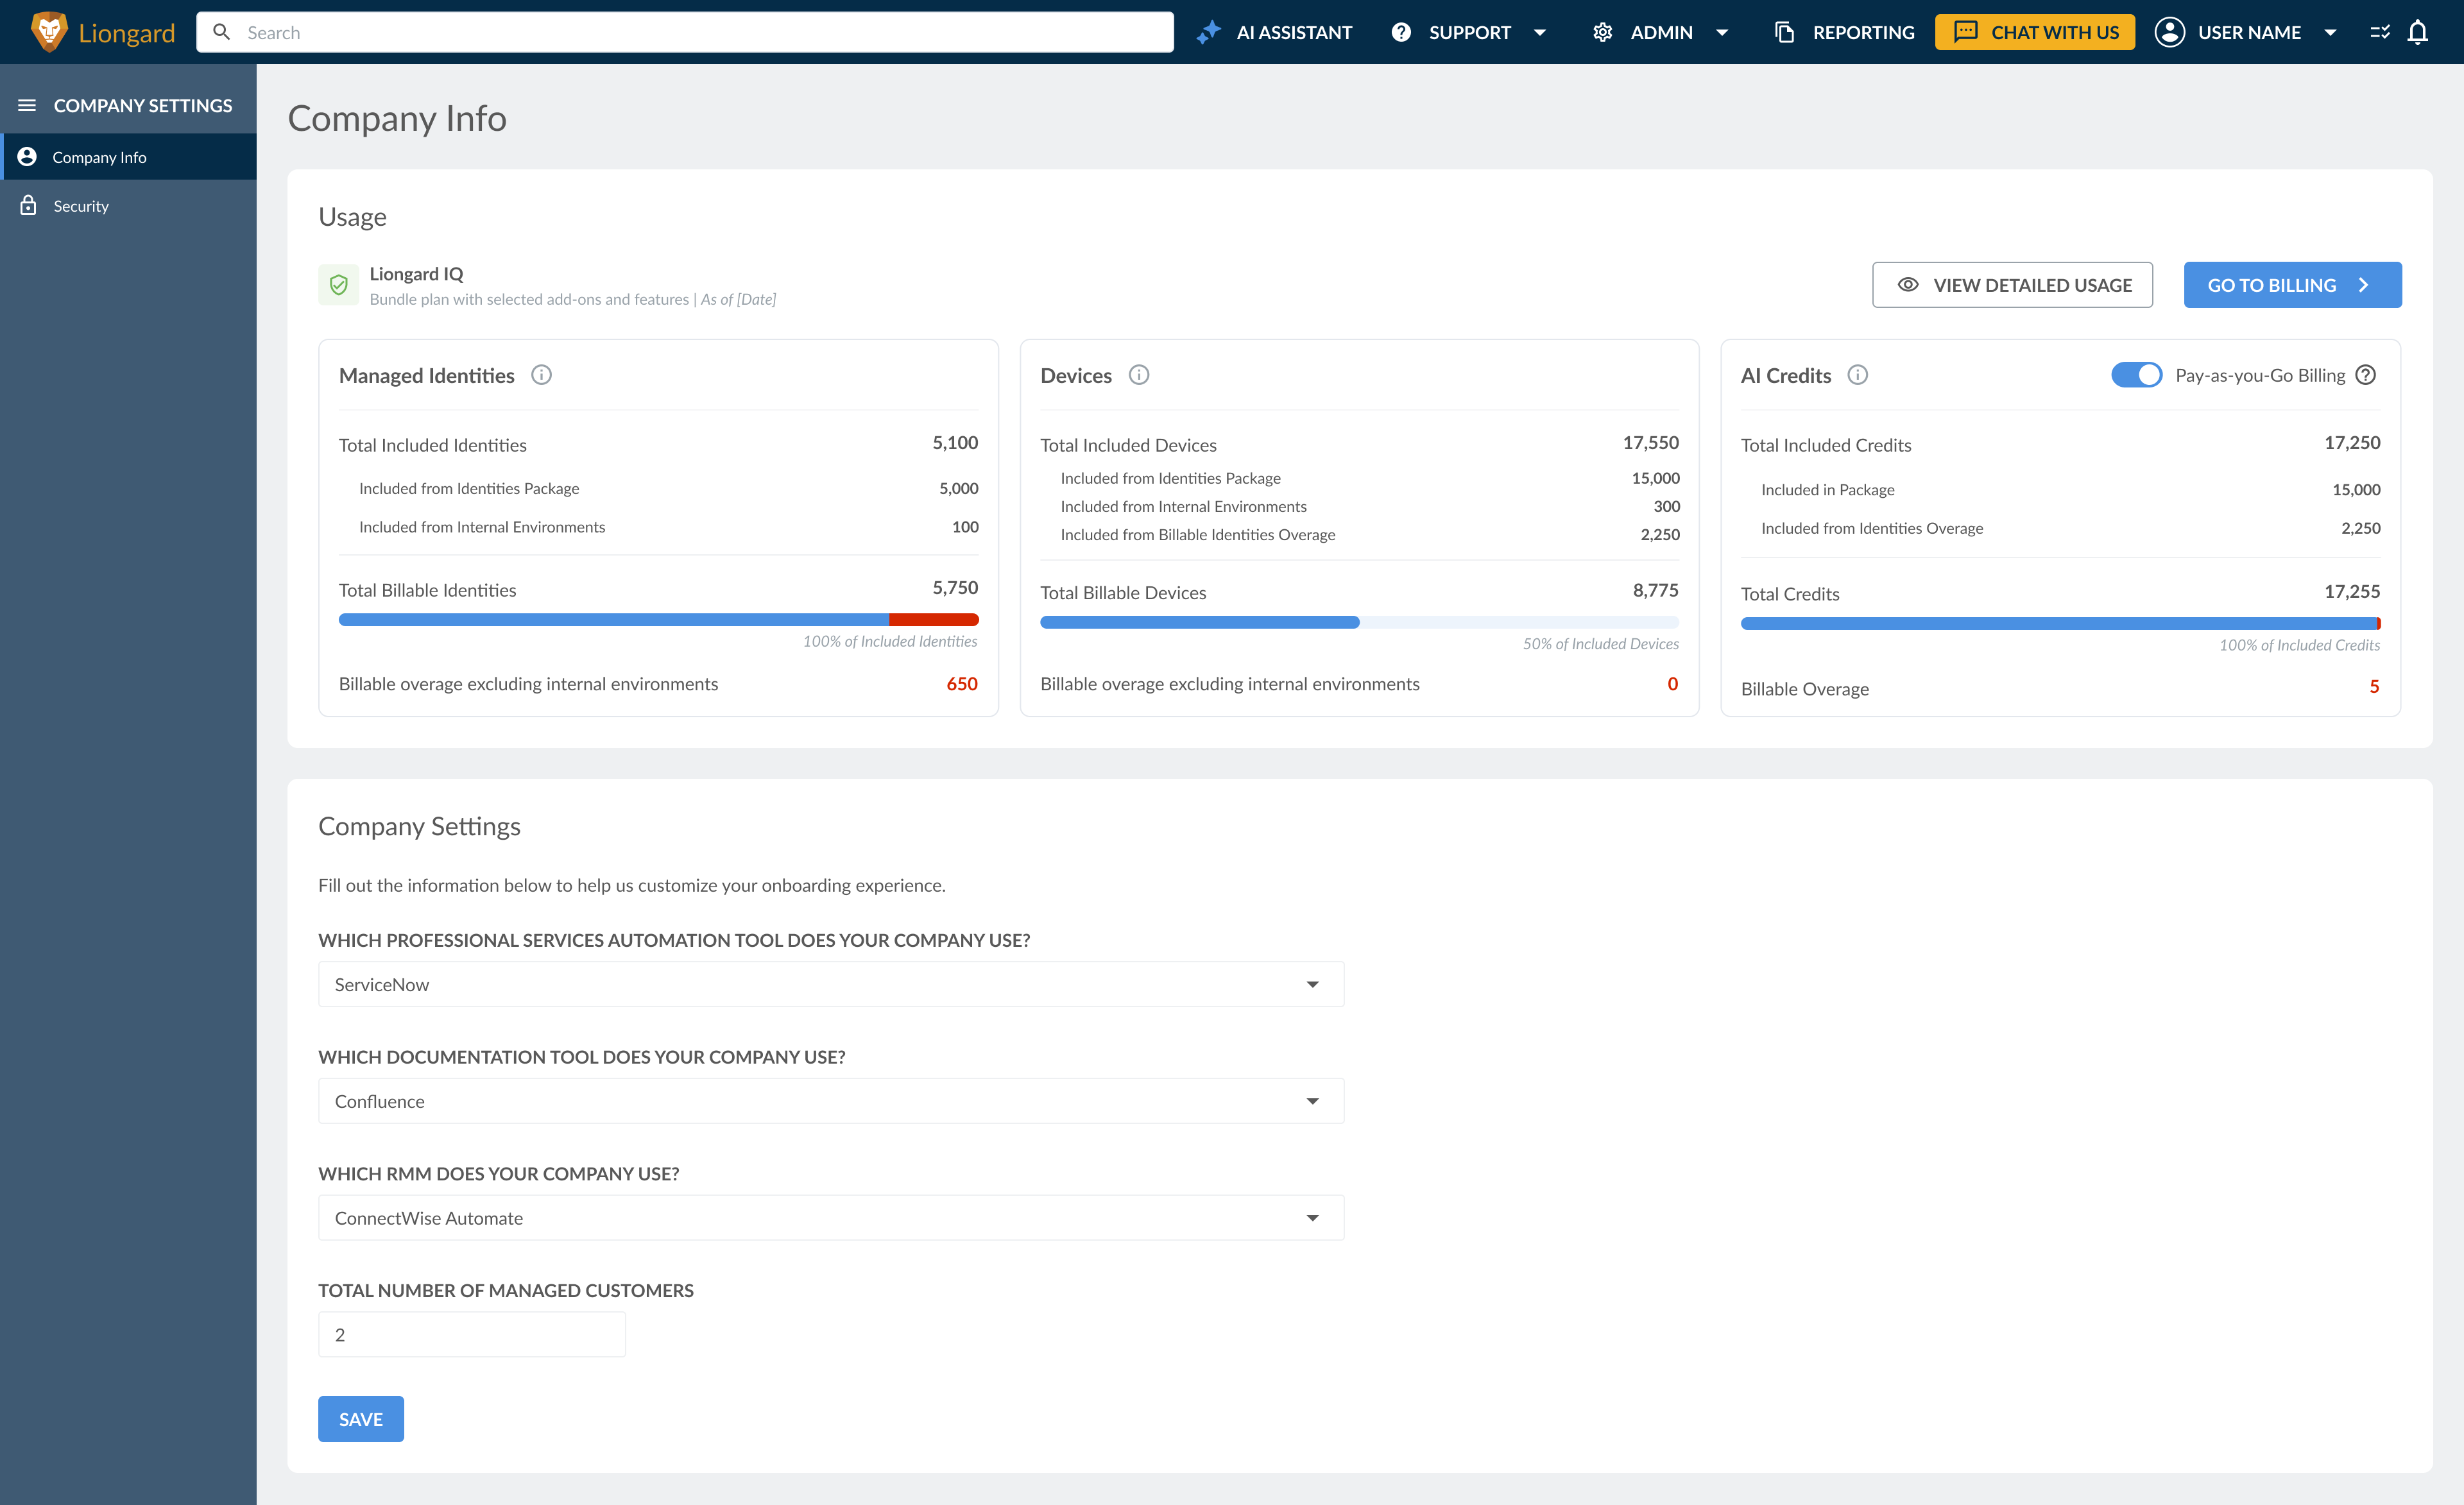Open the notifications bell
Screen dimensions: 2464x1505
[x=2417, y=32]
